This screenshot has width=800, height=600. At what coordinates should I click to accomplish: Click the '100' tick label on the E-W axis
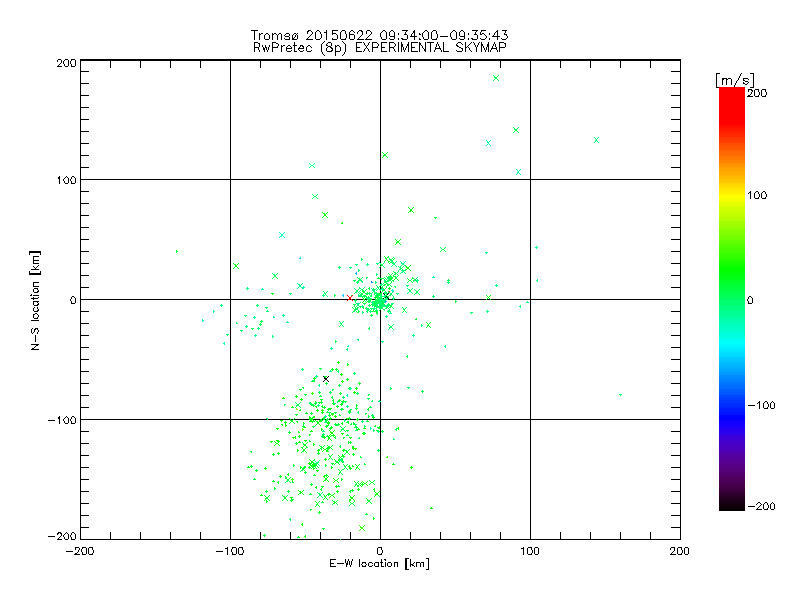(x=530, y=551)
